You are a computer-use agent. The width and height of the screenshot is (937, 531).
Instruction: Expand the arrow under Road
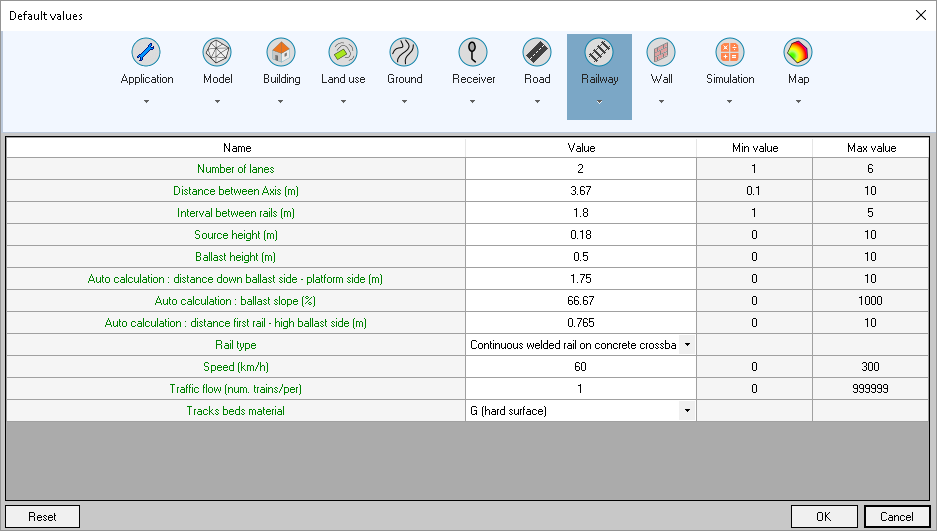[x=537, y=102]
